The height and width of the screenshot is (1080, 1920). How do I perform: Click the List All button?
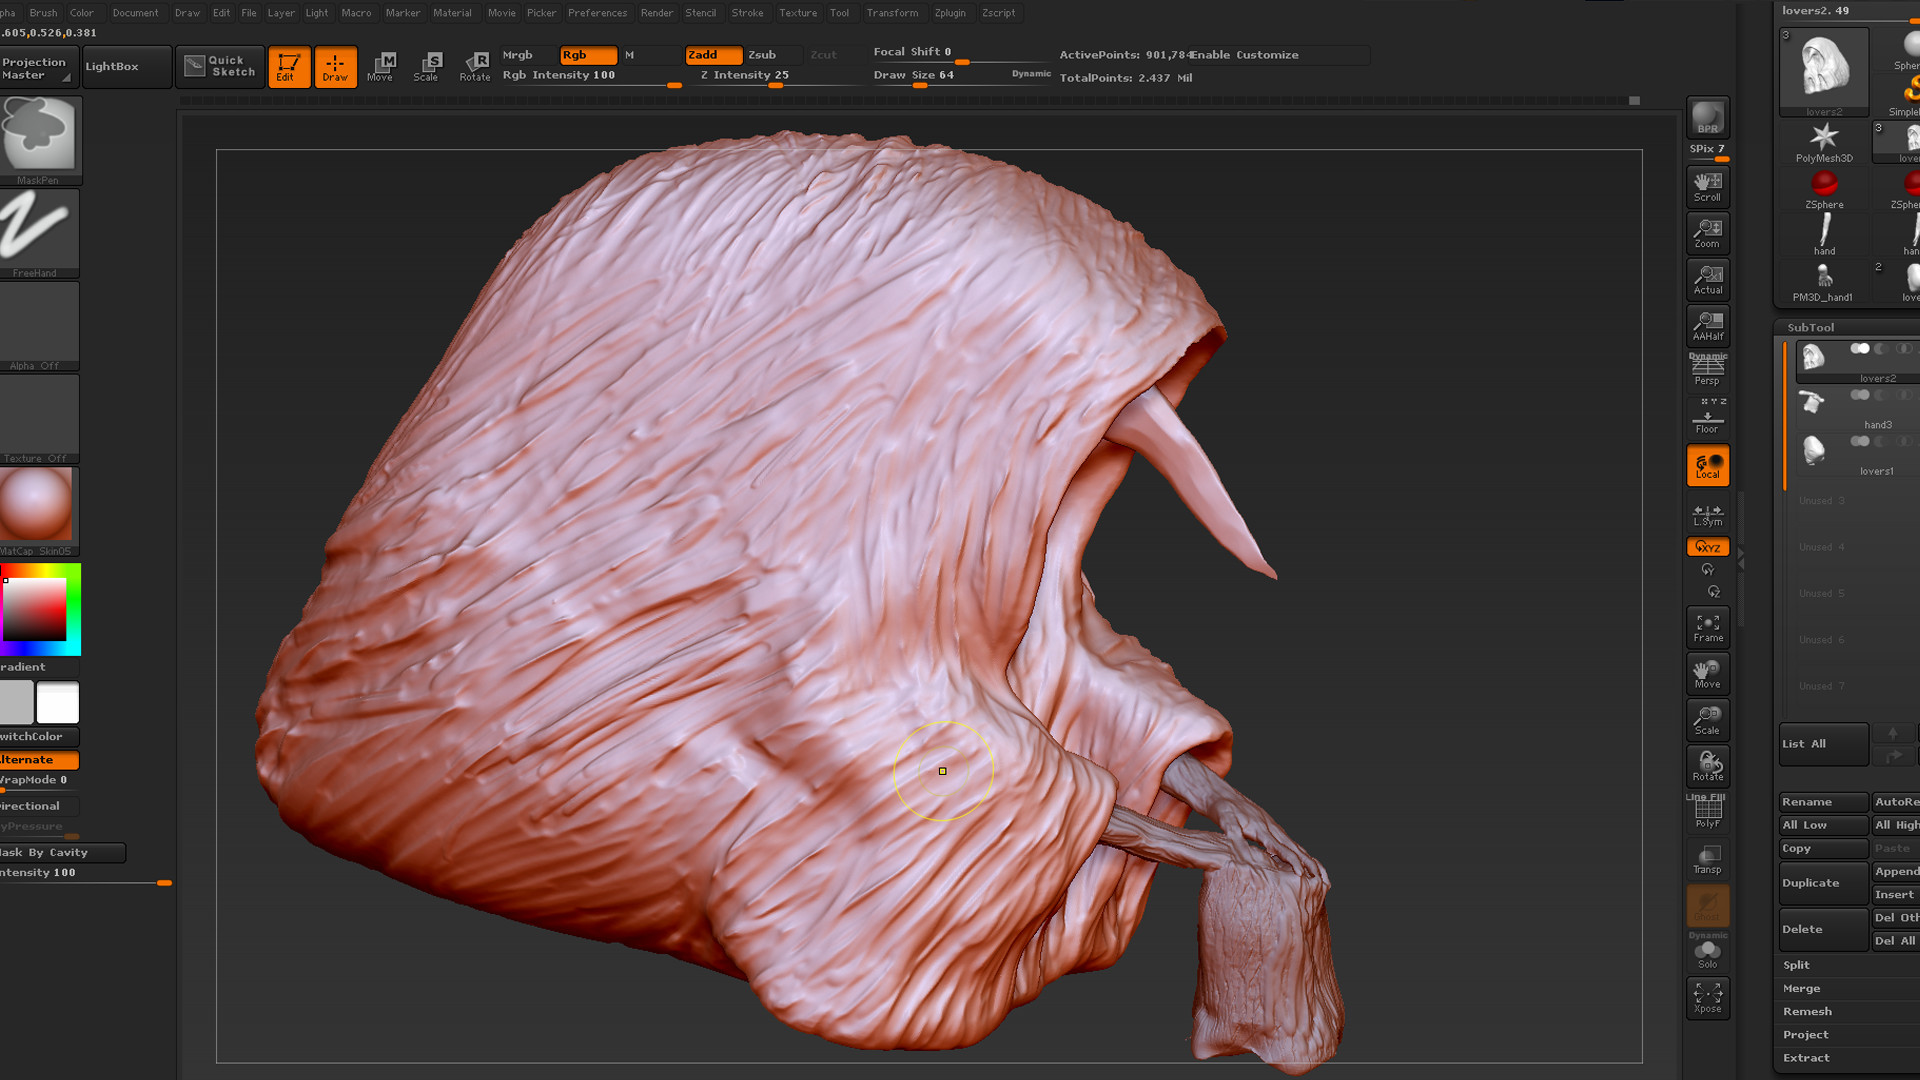(x=1823, y=744)
